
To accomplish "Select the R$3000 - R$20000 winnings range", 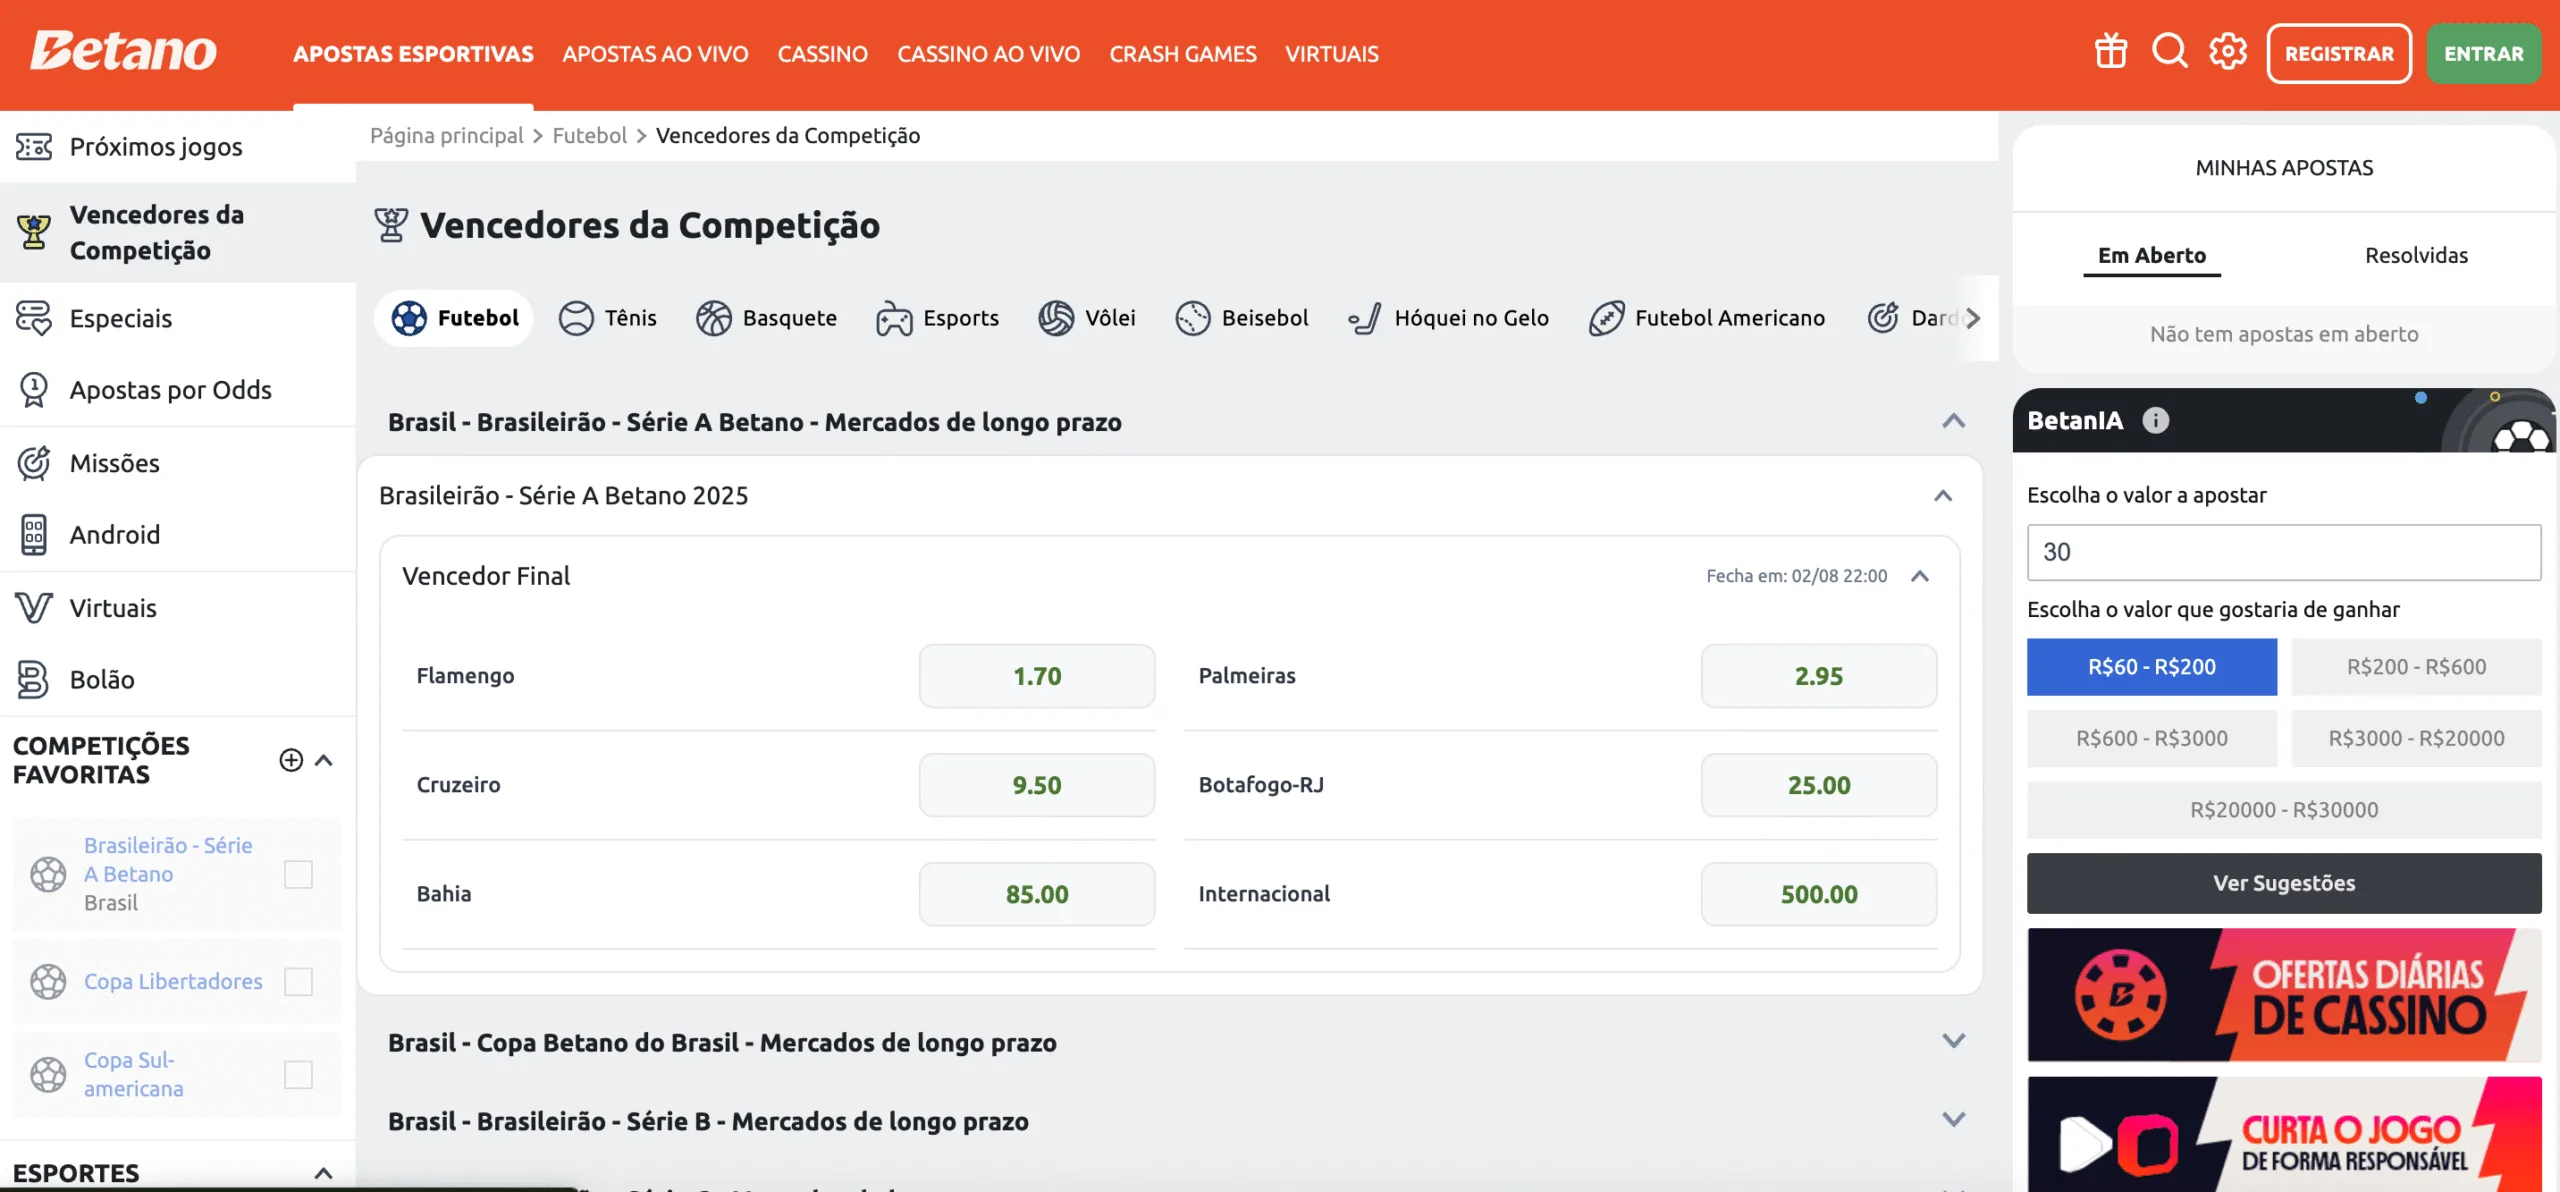I will (x=2416, y=738).
